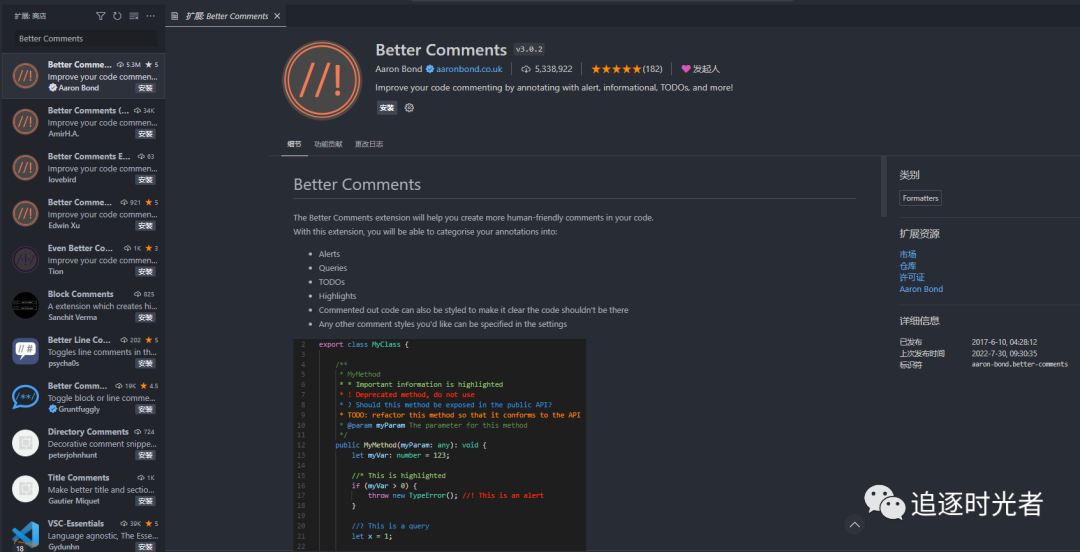Click the large Better Comments logo
Viewport: 1080px width, 552px height.
(x=322, y=80)
